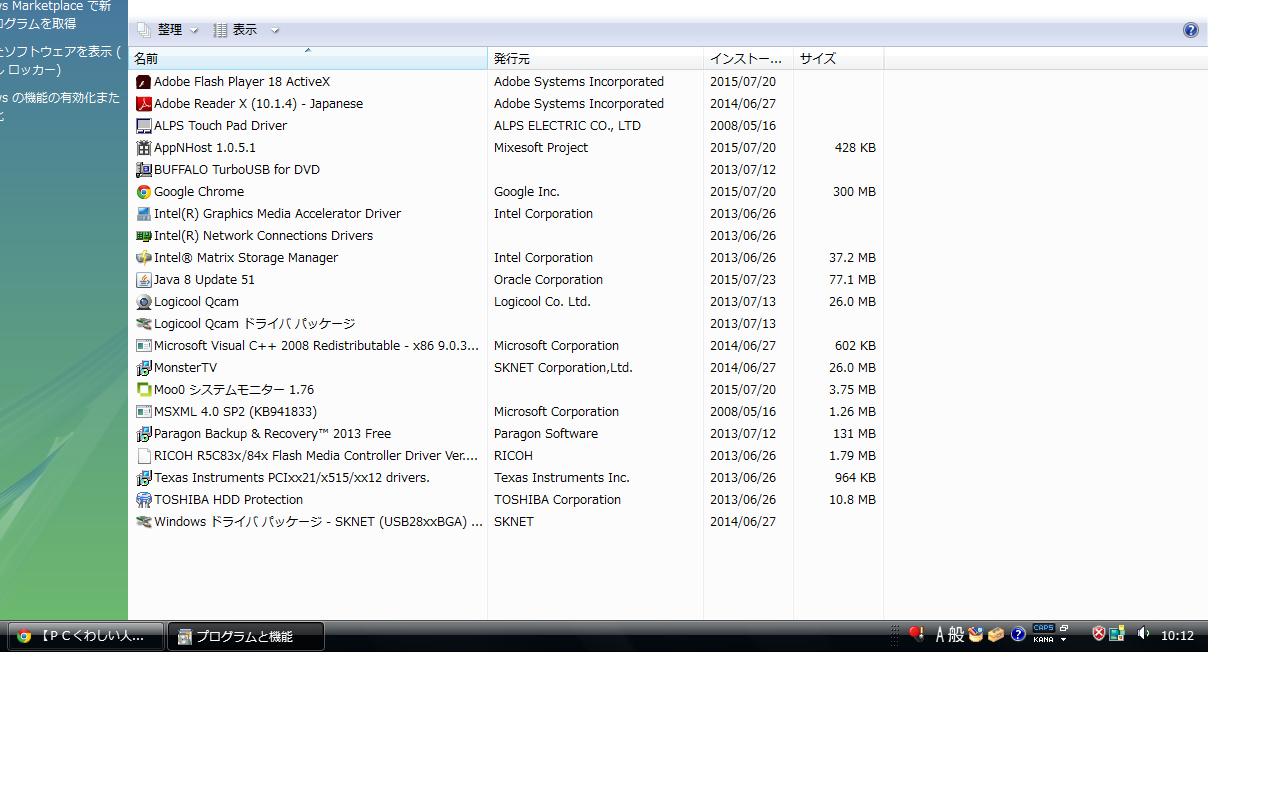Toggle the KANA indicator in language bar
The image size is (1280, 800).
pyautogui.click(x=1043, y=639)
